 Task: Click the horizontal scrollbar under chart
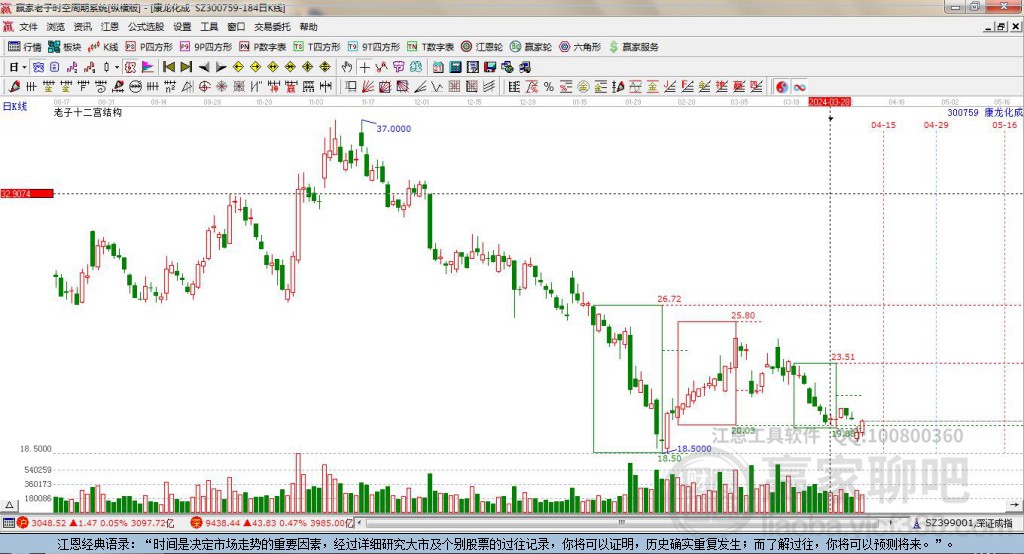(624, 523)
